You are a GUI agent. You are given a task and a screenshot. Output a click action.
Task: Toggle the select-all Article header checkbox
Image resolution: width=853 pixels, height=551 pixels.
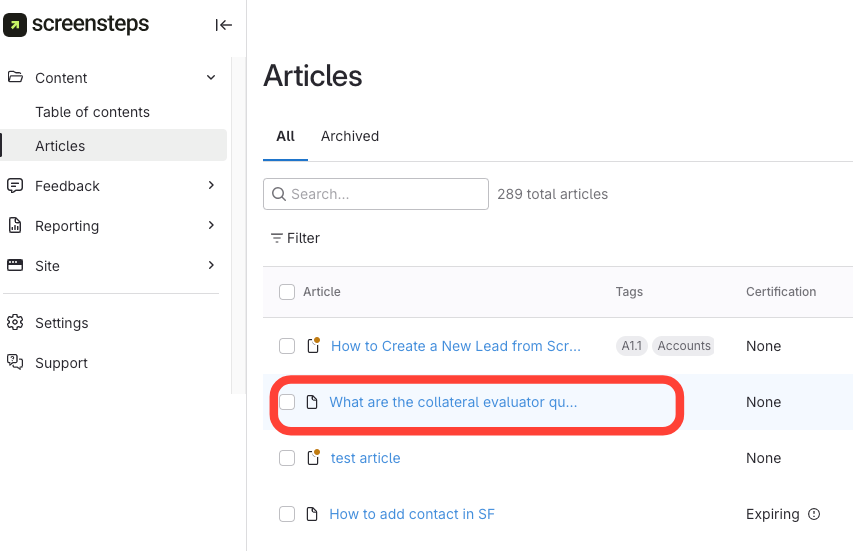[x=287, y=292]
